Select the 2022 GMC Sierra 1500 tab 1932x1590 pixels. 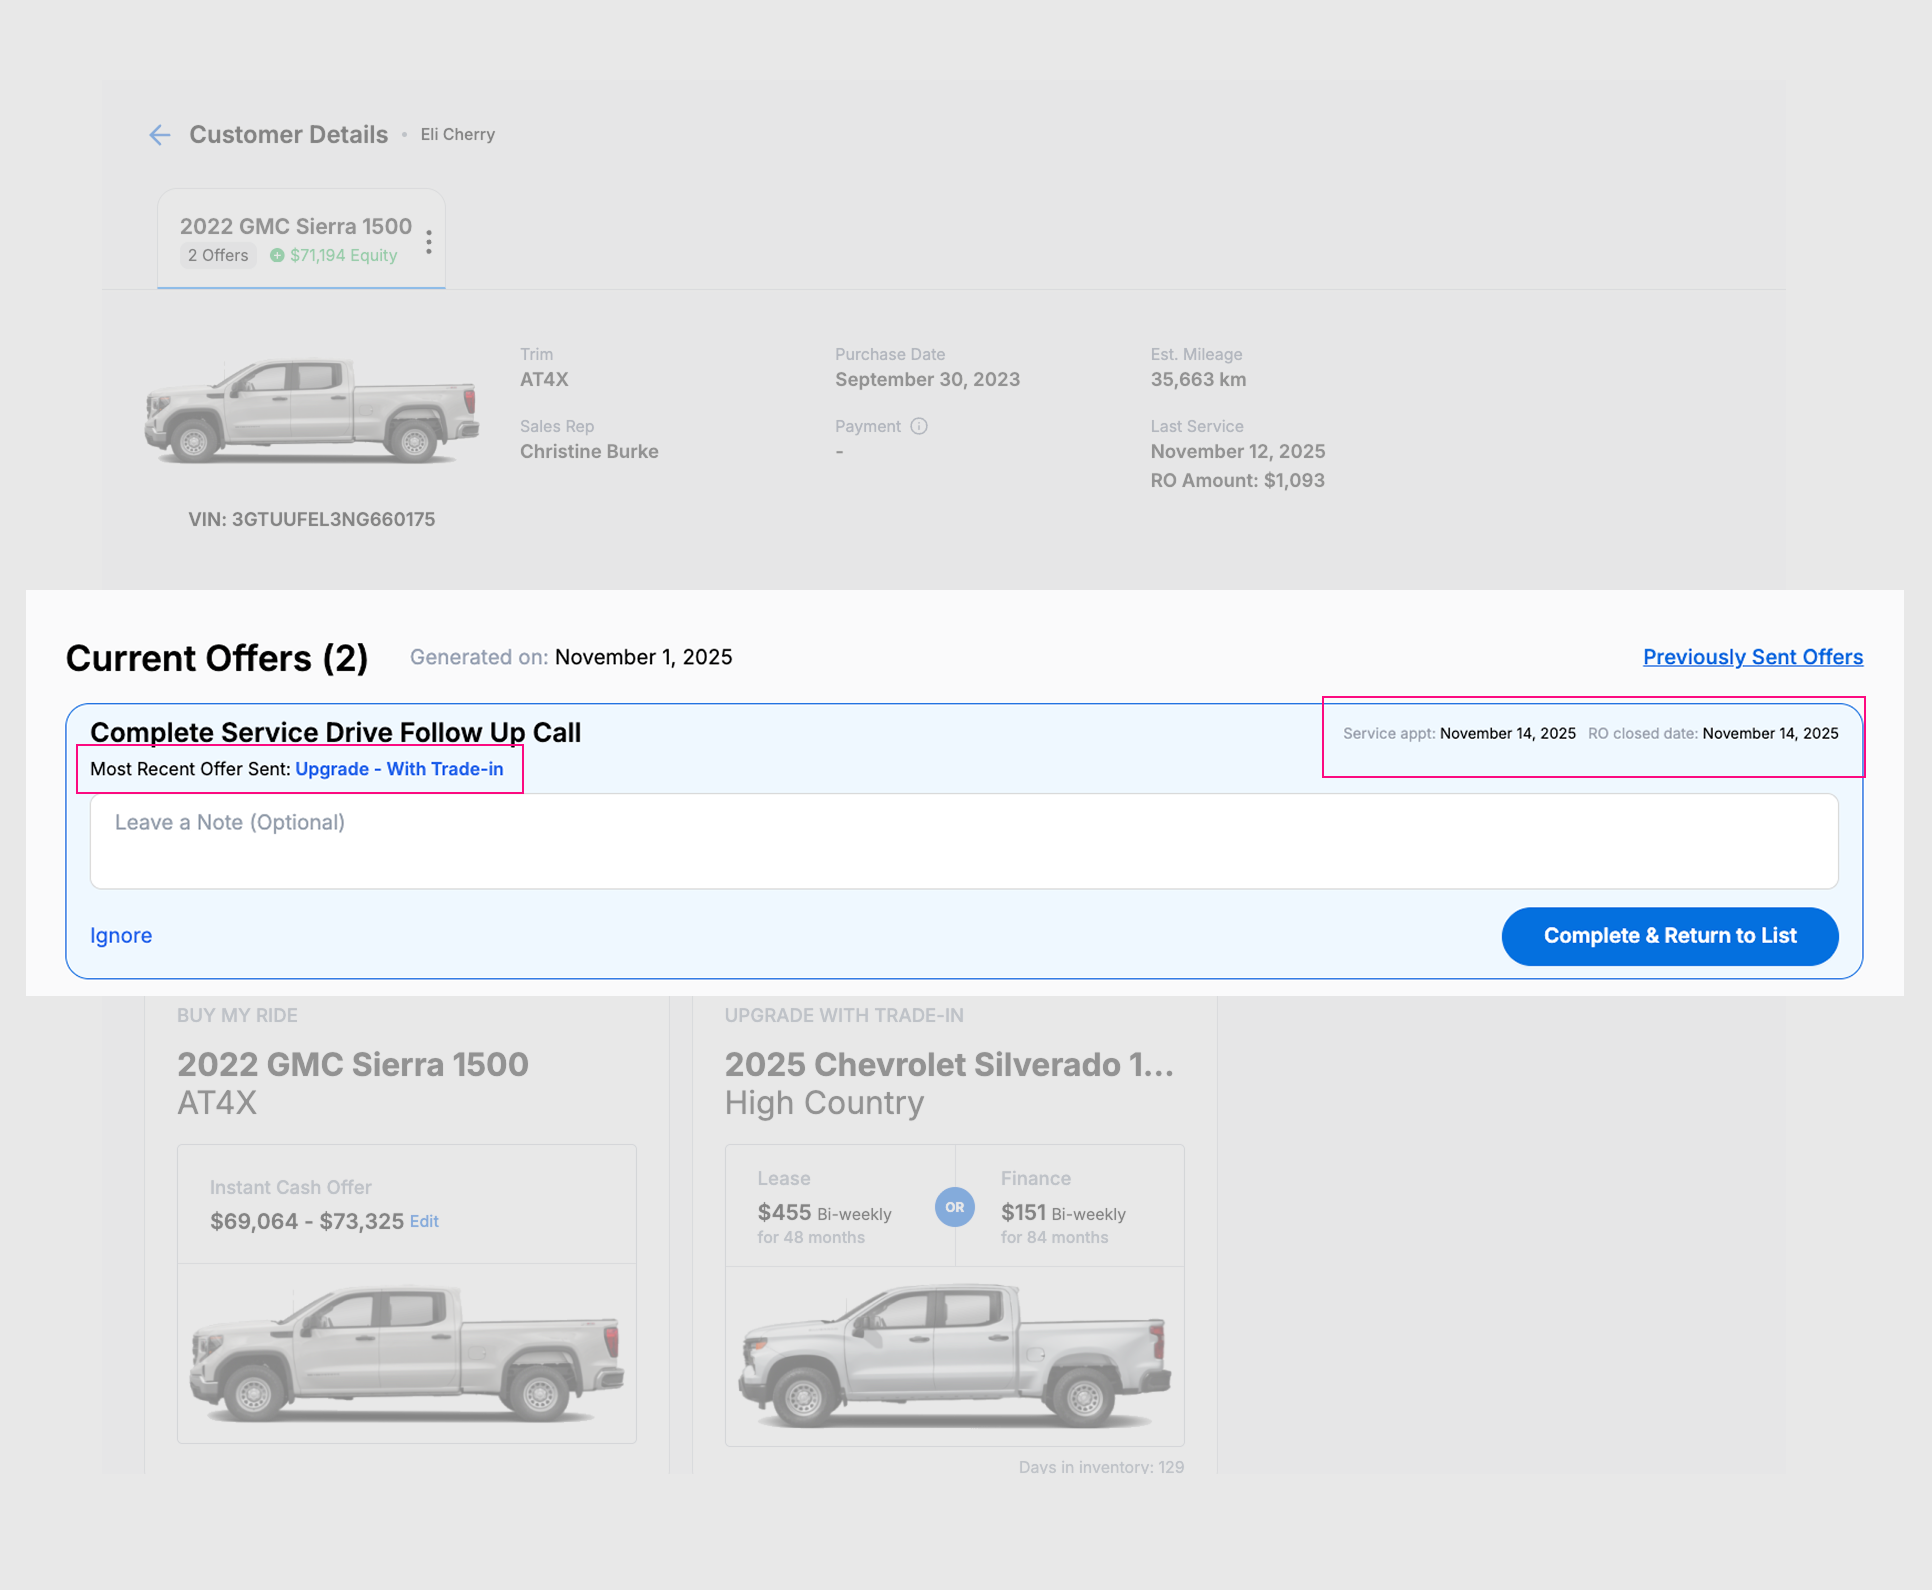tap(295, 227)
